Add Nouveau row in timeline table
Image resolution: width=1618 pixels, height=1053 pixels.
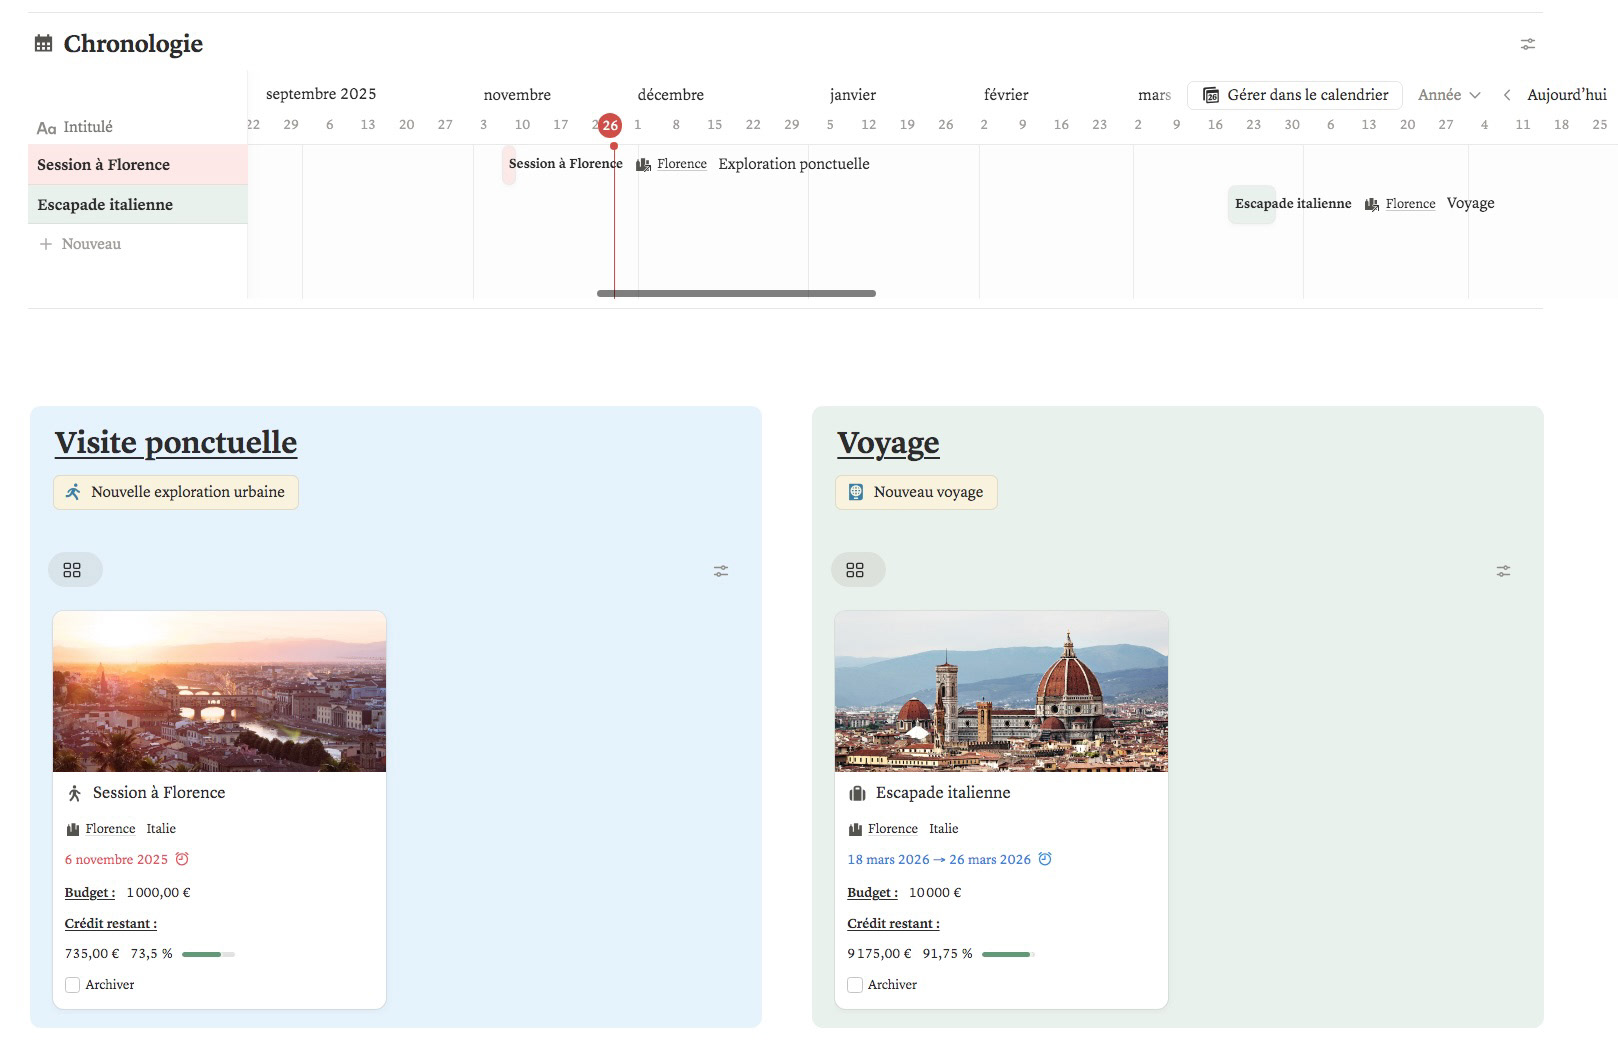pos(80,244)
